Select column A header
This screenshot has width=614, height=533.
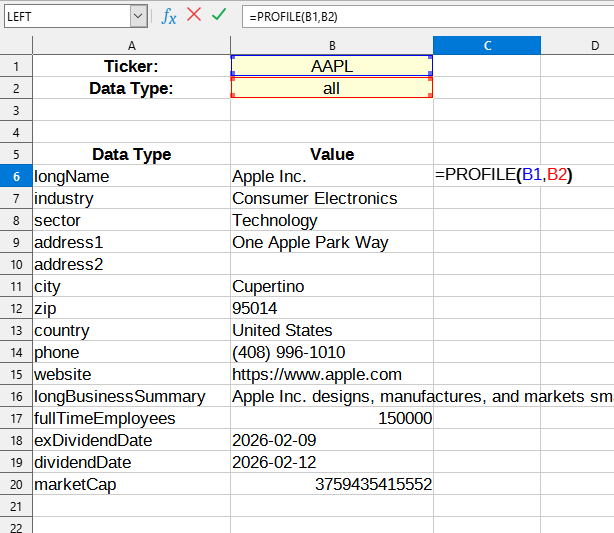(x=131, y=45)
